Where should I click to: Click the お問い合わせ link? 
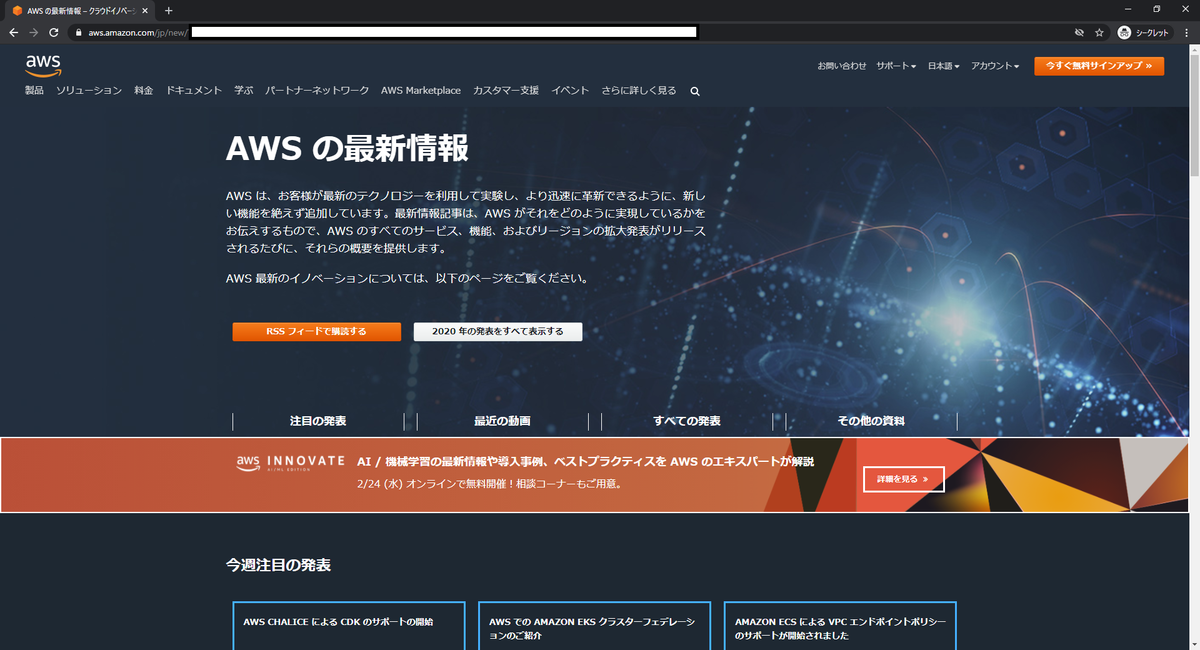click(842, 66)
